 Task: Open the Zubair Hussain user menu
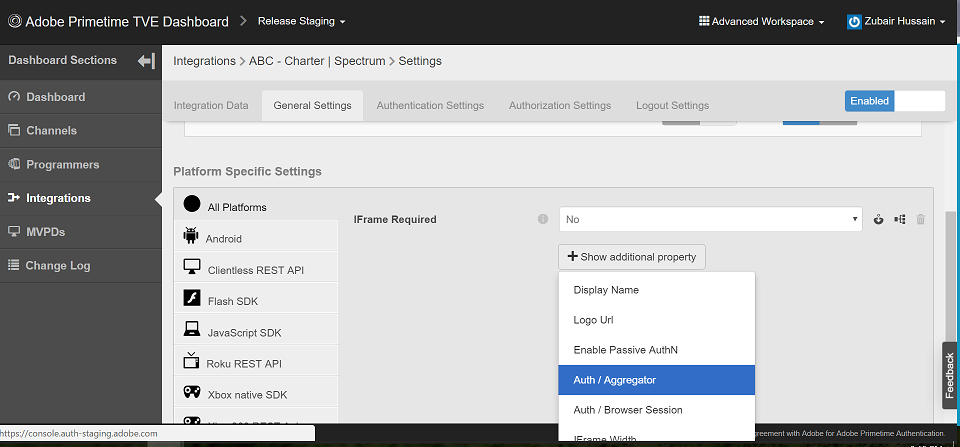click(896, 21)
